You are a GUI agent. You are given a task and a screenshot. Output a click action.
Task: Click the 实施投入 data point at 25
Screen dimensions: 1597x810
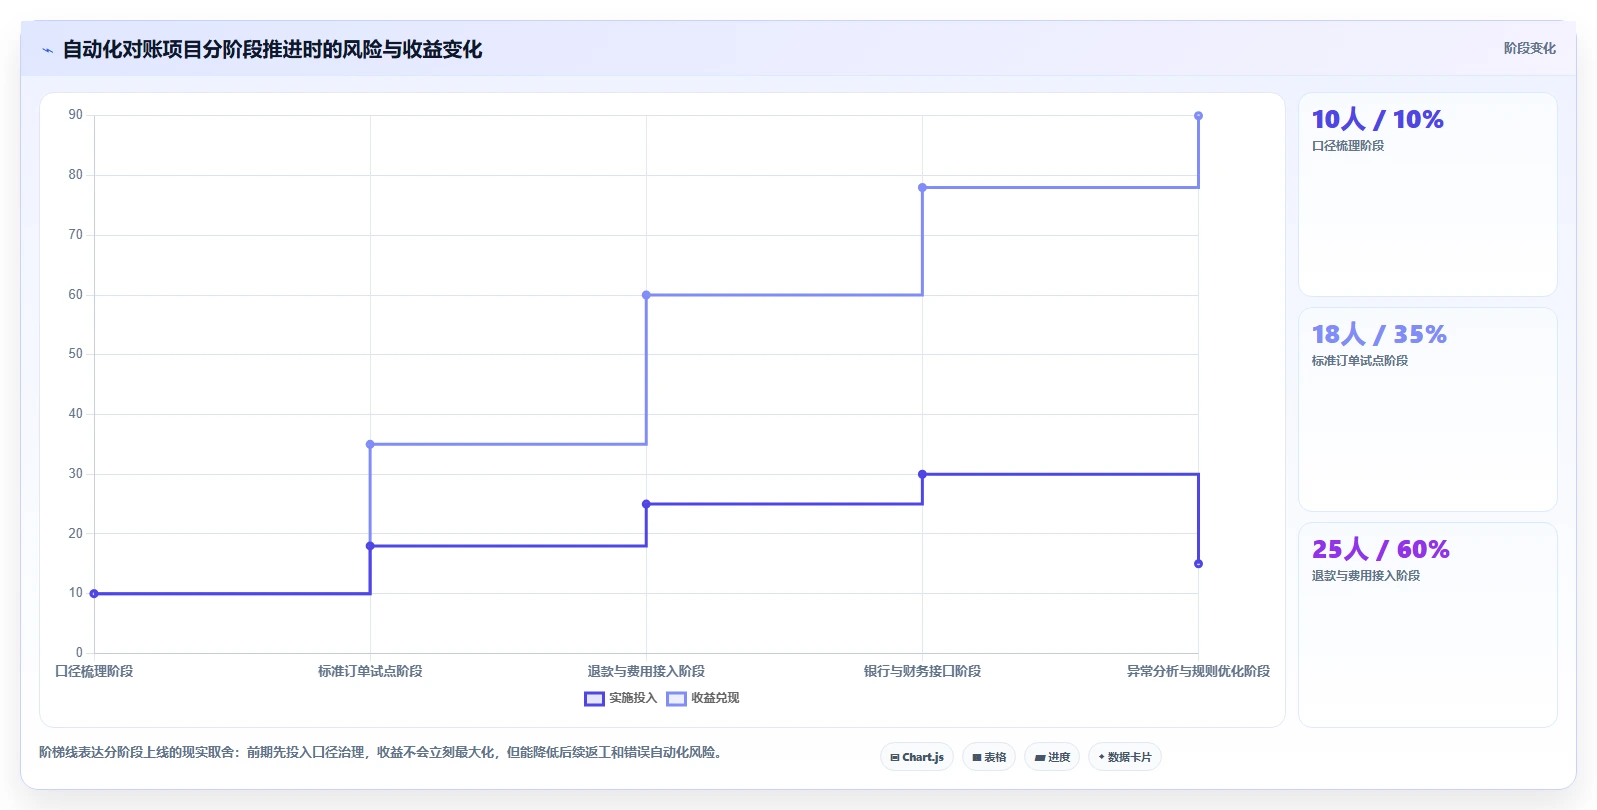pyautogui.click(x=646, y=504)
